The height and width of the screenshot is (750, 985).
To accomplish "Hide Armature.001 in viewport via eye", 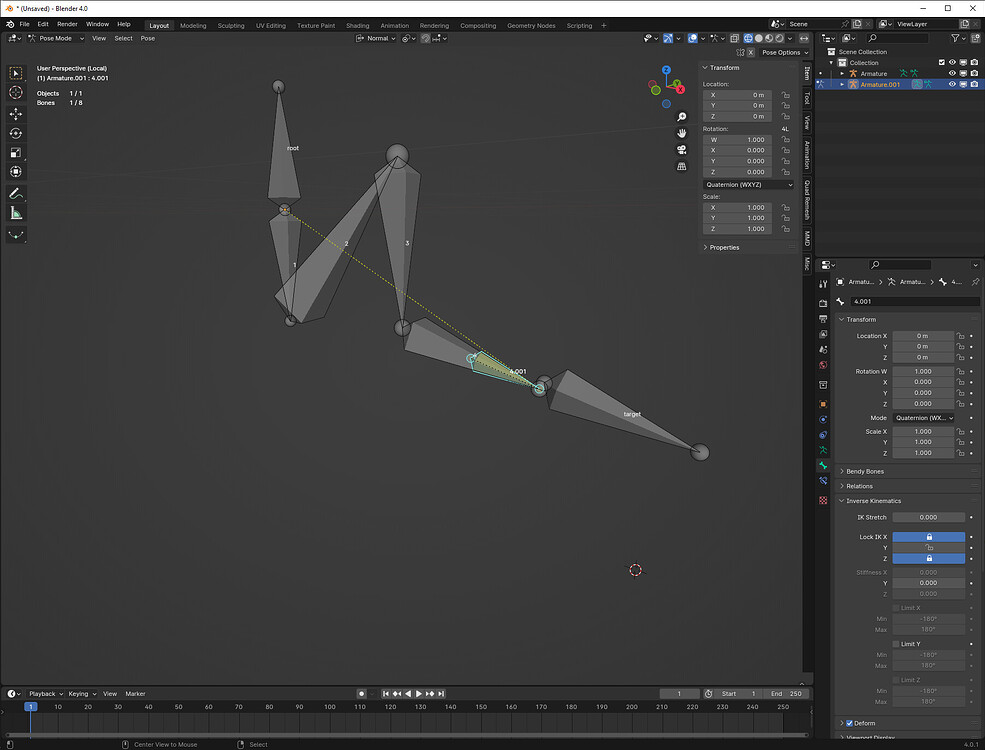I will [x=952, y=84].
